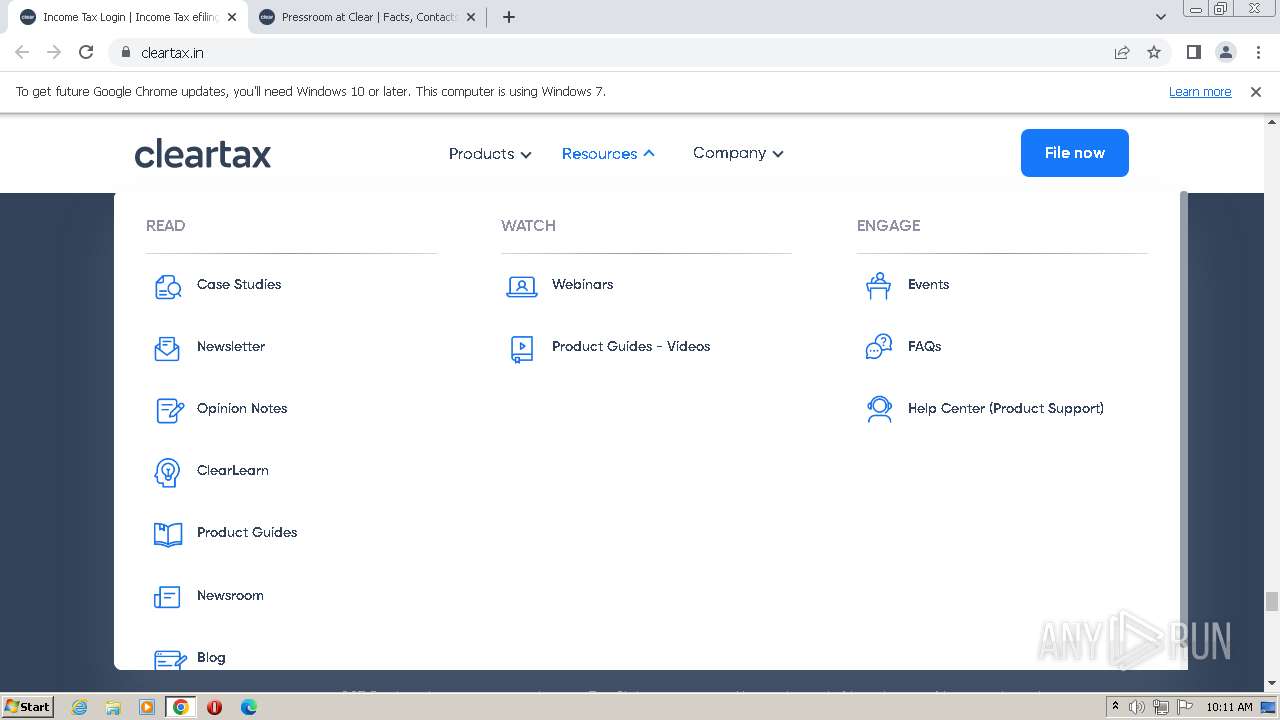The width and height of the screenshot is (1280, 720).
Task: Open the Windows Start menu
Action: click(27, 707)
